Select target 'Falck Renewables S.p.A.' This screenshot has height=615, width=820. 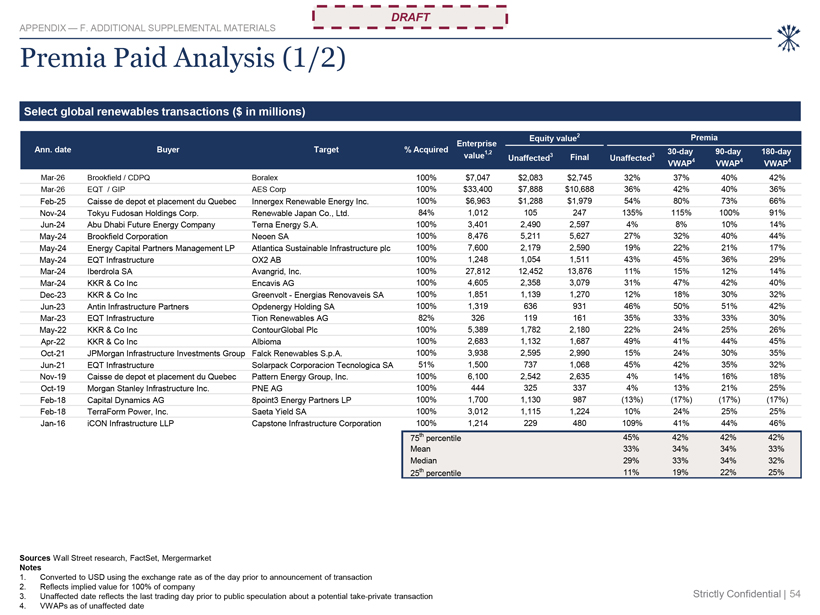click(x=297, y=354)
